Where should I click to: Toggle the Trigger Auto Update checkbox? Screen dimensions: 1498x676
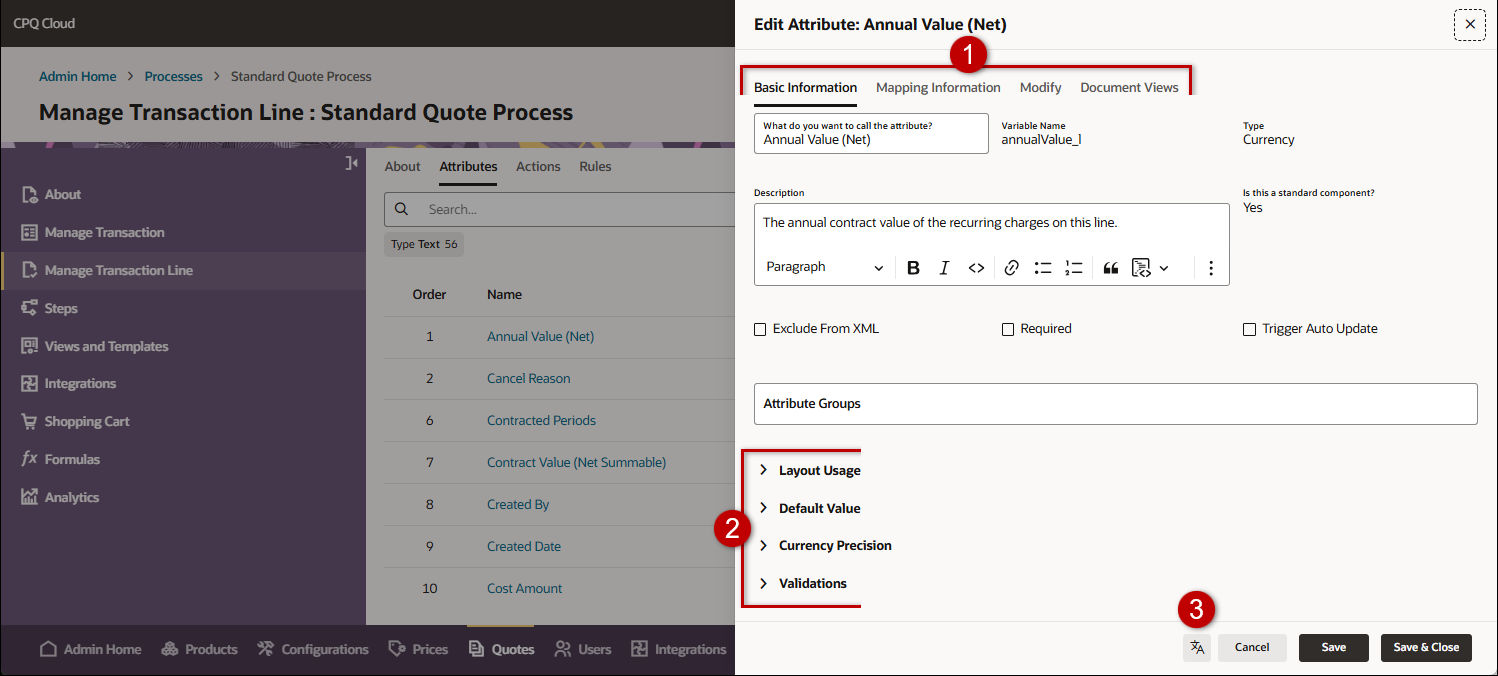(1249, 329)
